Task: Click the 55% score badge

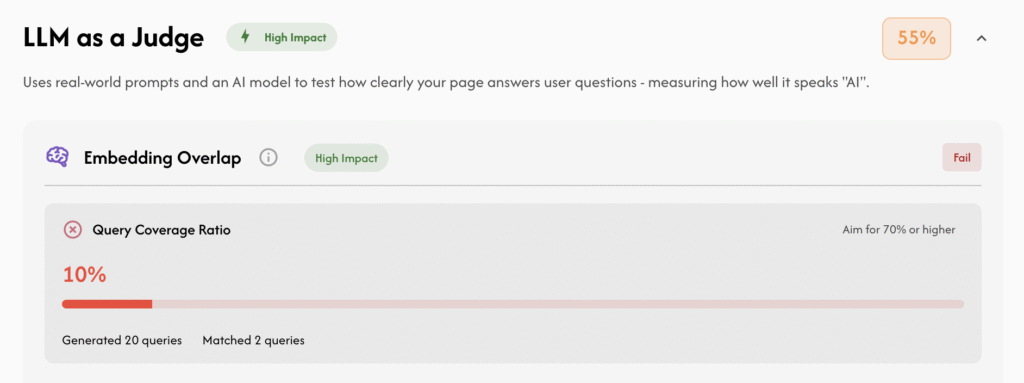Action: pos(916,39)
